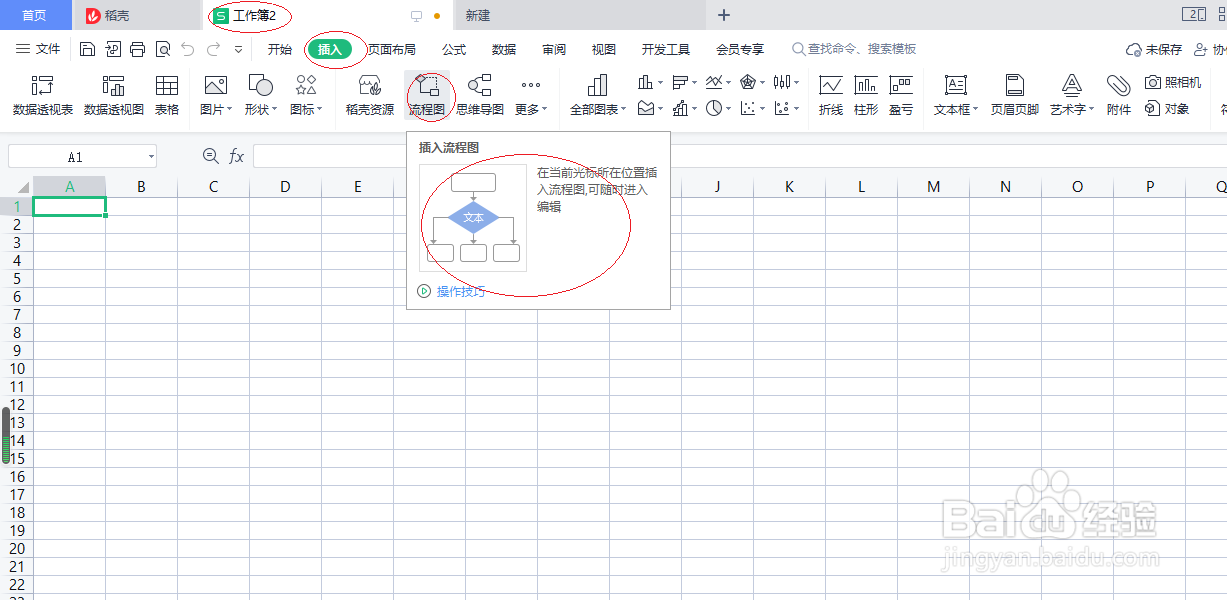
Task: Open the picture (图片) dropdown
Action: (216, 95)
